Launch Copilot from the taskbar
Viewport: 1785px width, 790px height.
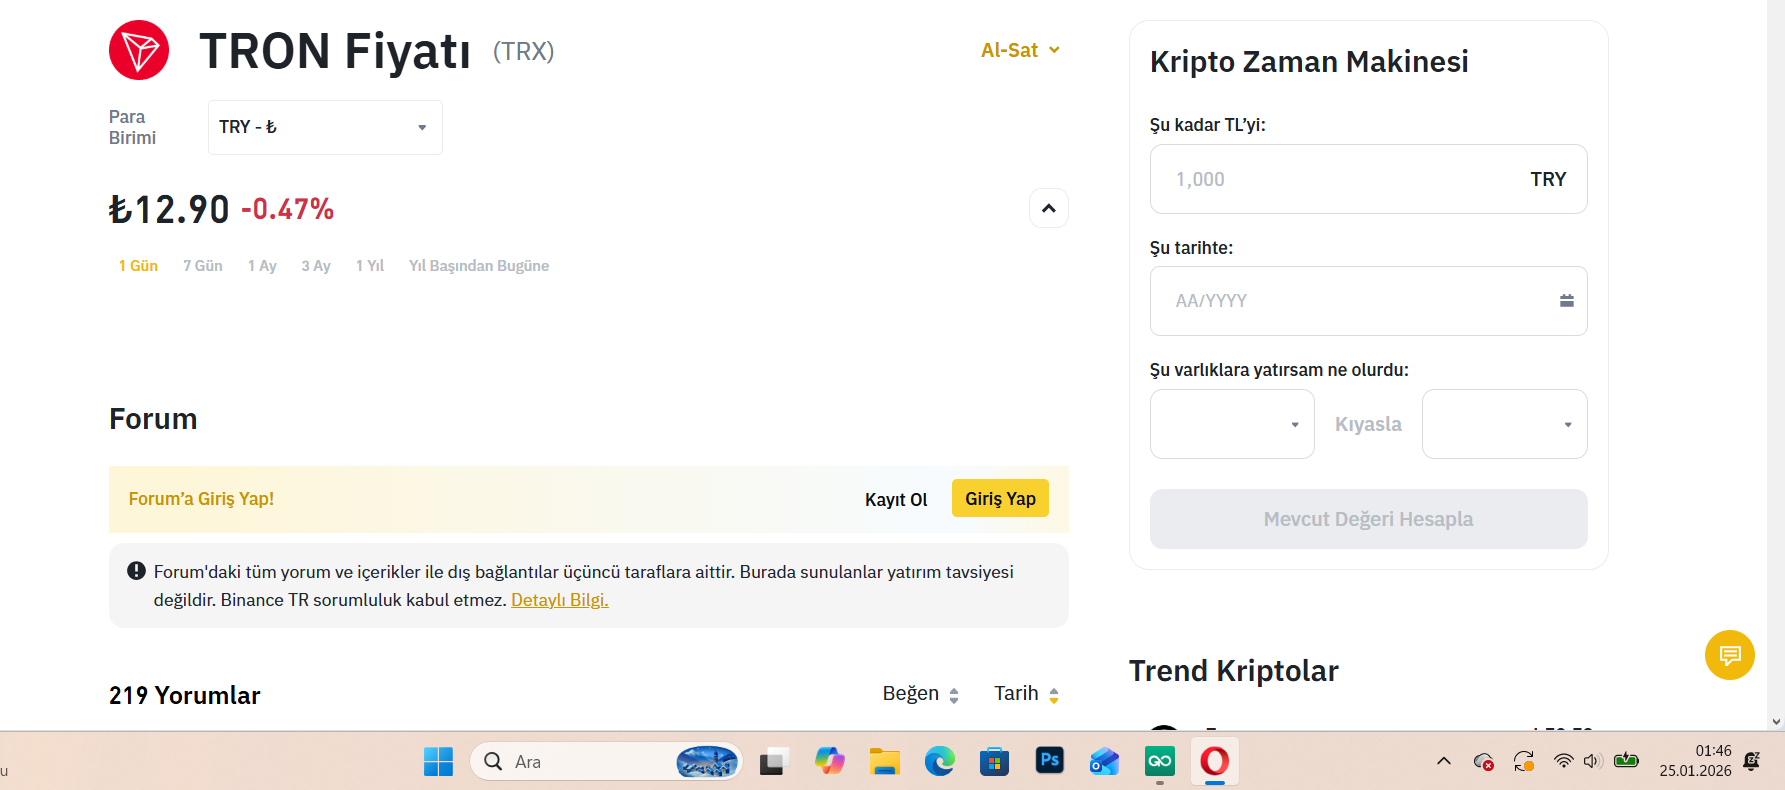[x=829, y=762]
